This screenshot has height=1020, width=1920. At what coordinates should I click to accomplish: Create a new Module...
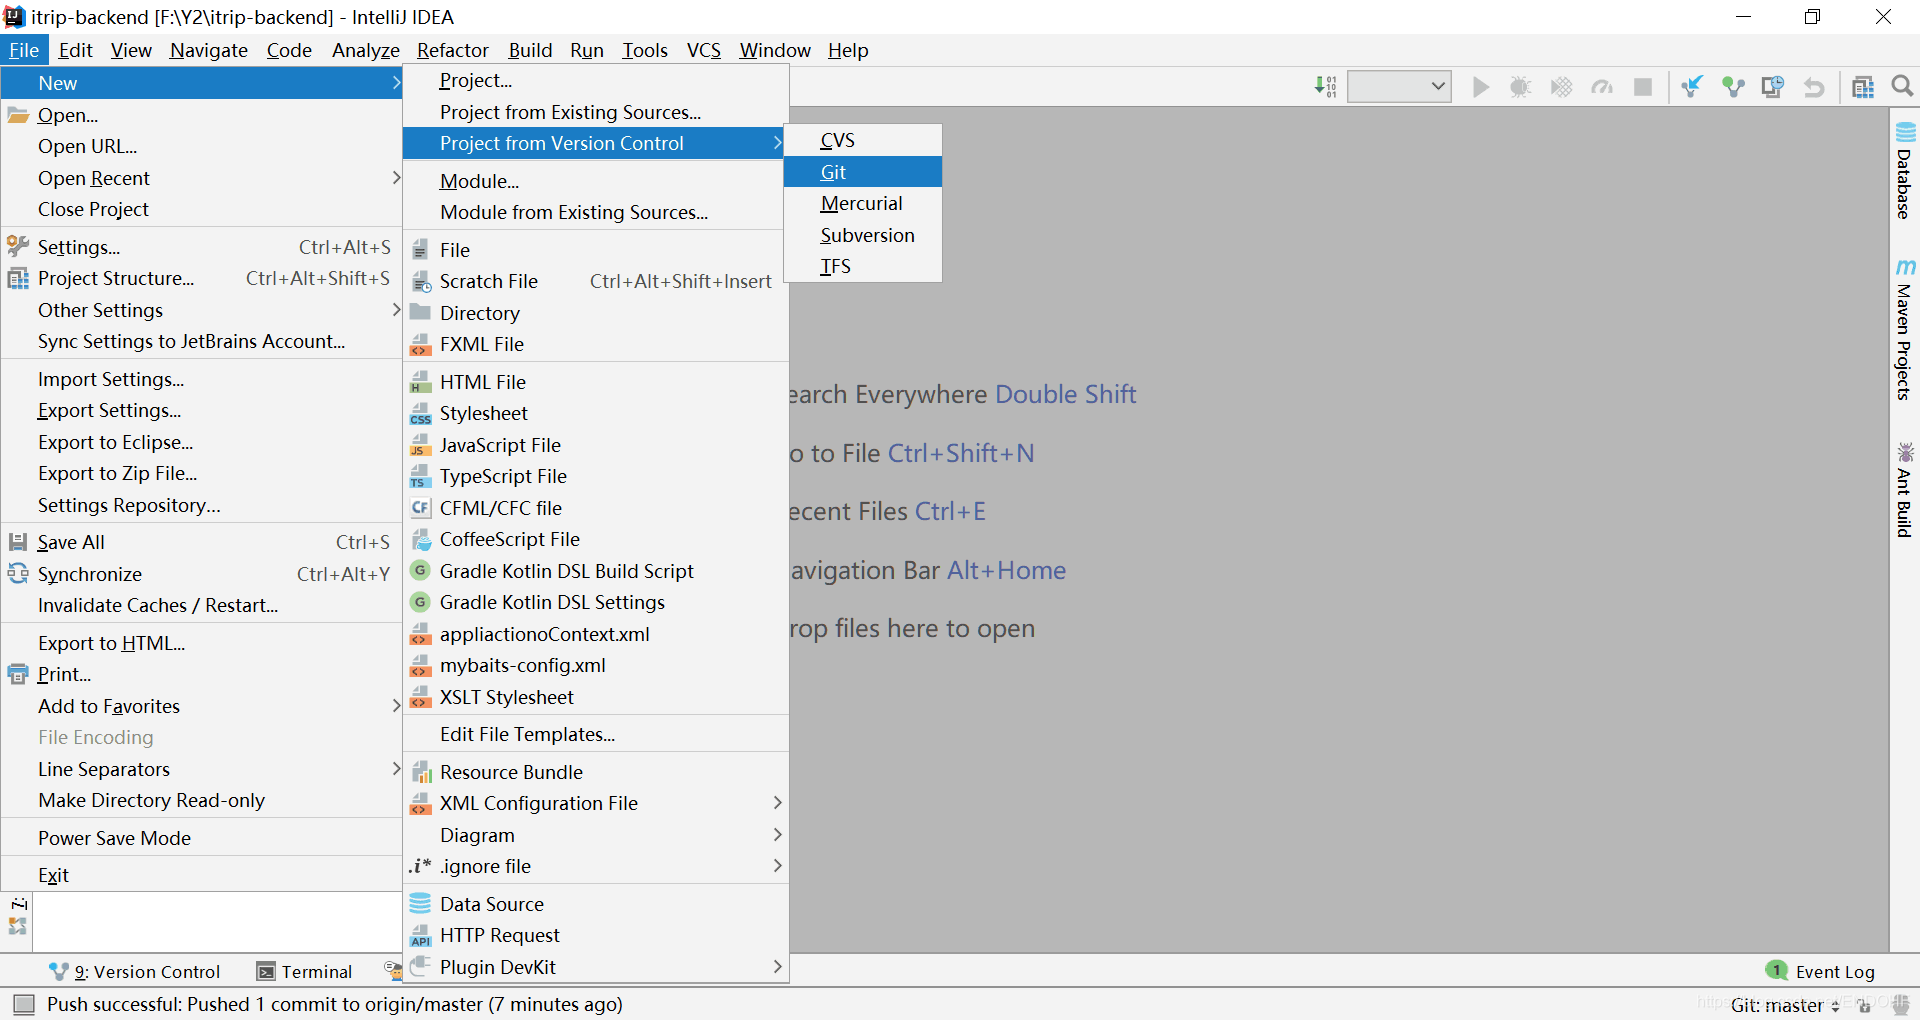point(596,181)
